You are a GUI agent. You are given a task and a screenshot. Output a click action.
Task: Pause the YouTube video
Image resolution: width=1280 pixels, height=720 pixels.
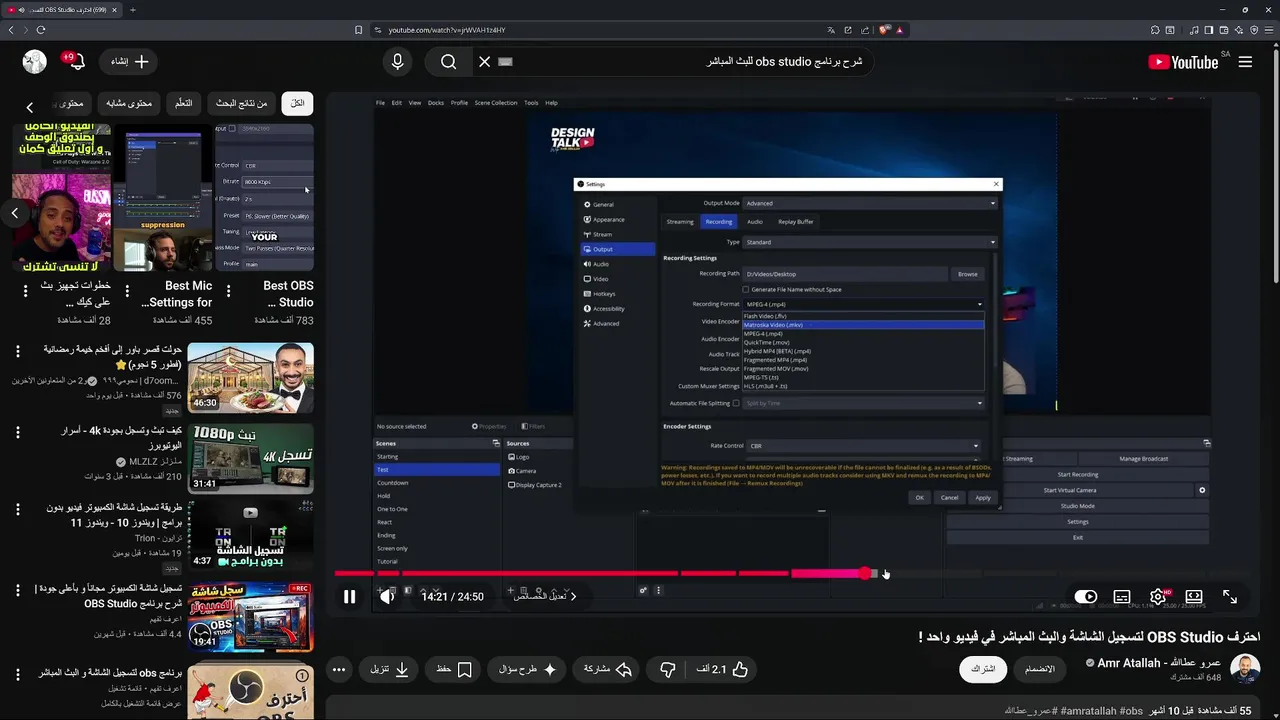tap(349, 597)
